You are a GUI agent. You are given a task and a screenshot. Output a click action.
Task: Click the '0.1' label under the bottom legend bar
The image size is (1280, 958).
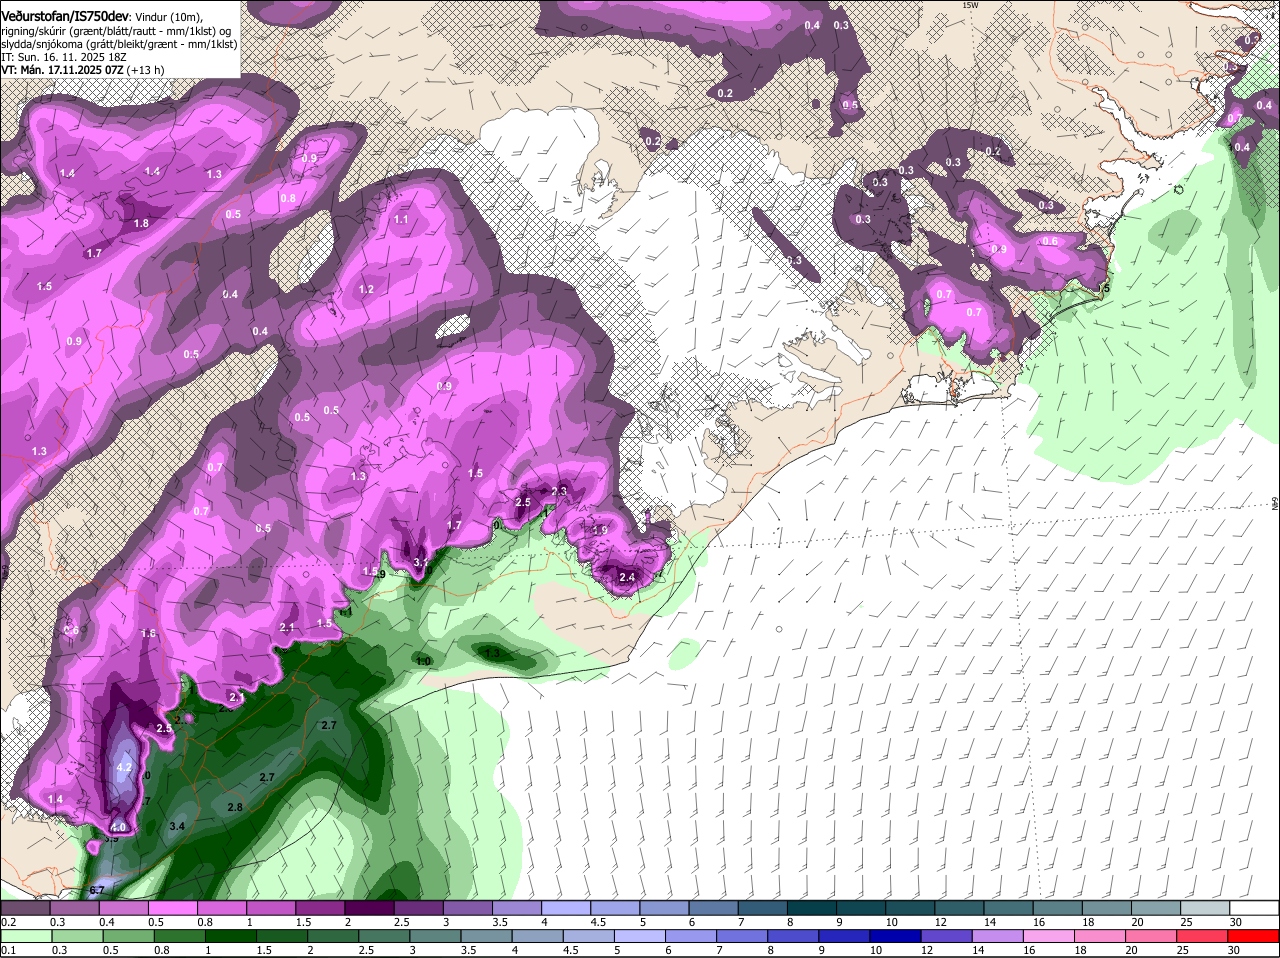click(8, 950)
